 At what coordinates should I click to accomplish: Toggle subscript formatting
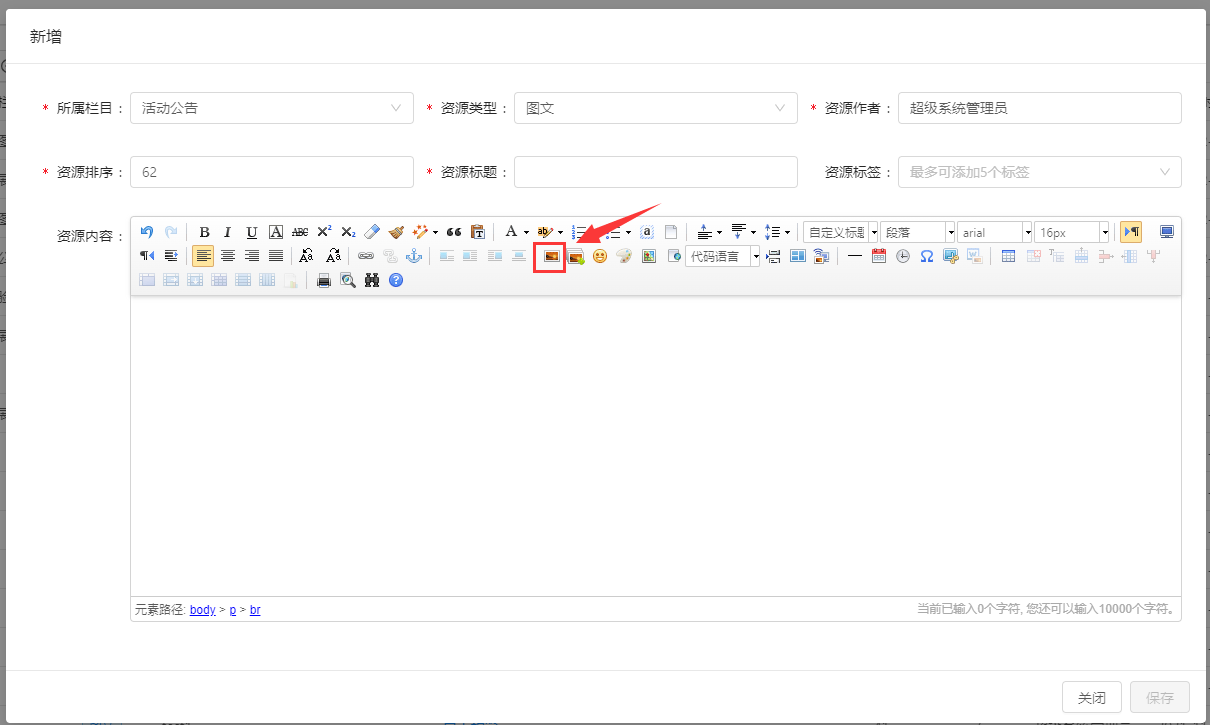(348, 232)
